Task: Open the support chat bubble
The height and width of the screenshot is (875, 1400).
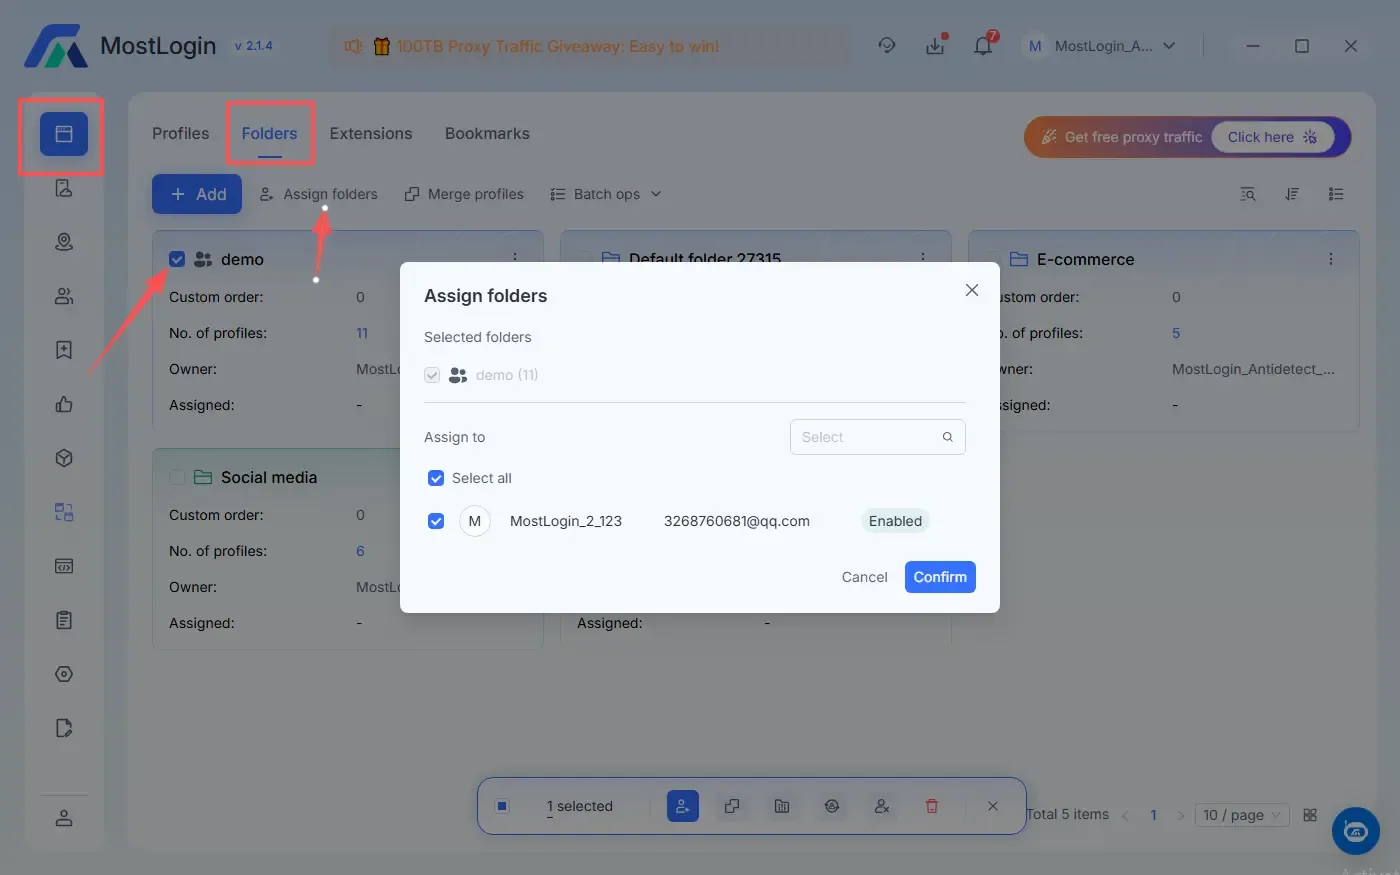Action: (x=1356, y=831)
